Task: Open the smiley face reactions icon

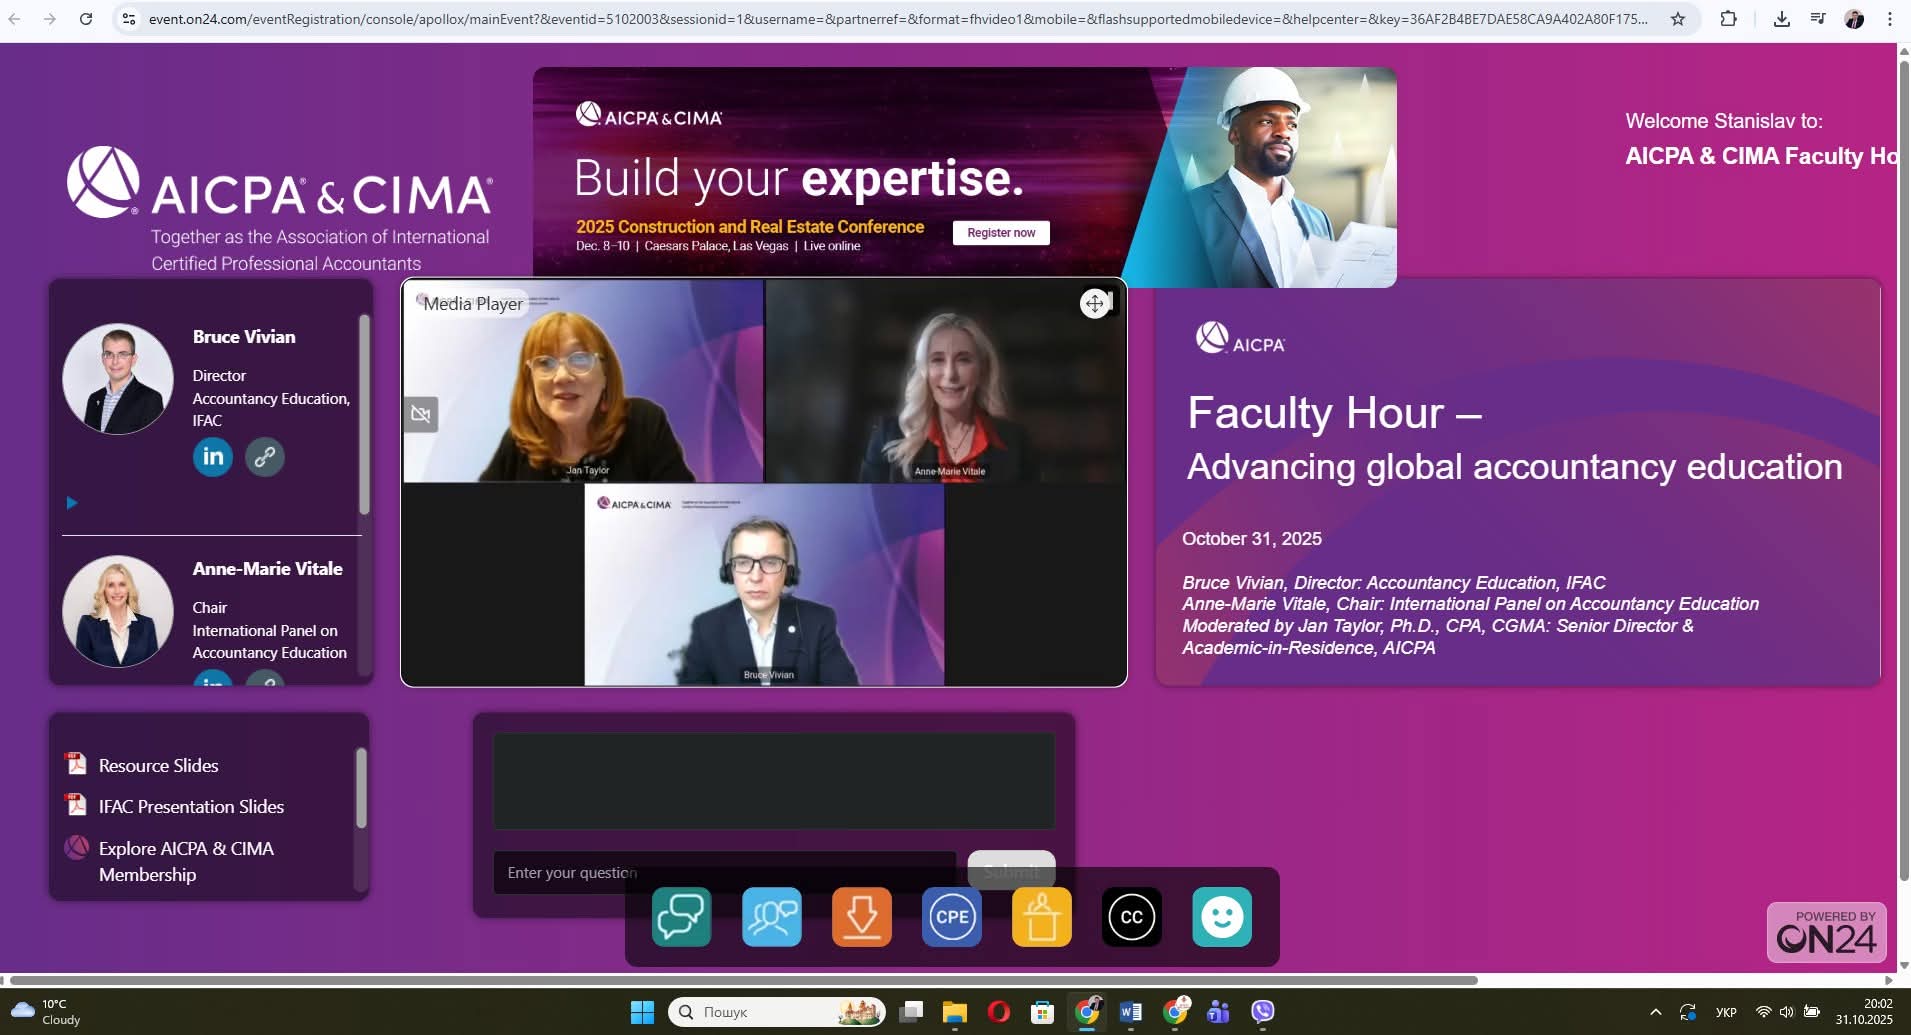Action: [x=1222, y=916]
